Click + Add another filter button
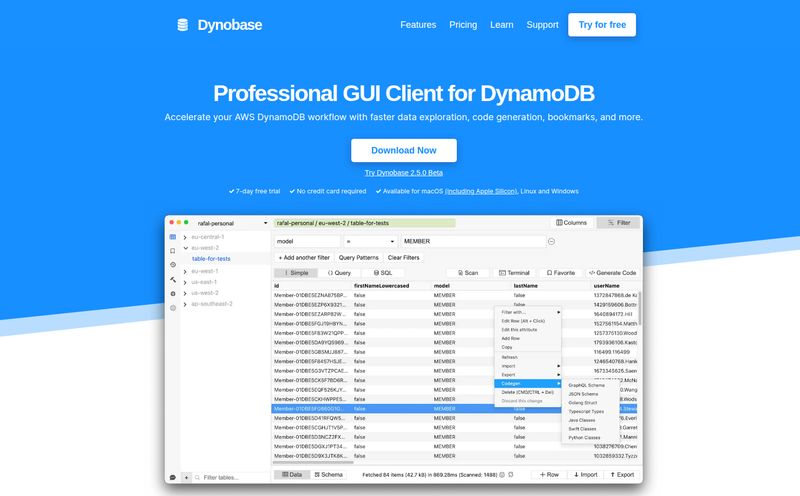Screen dimensions: 800x496 coord(304,258)
